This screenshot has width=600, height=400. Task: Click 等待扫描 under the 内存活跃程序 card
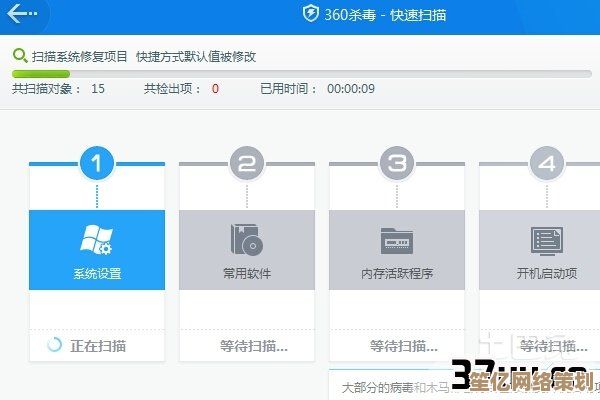pyautogui.click(x=403, y=346)
